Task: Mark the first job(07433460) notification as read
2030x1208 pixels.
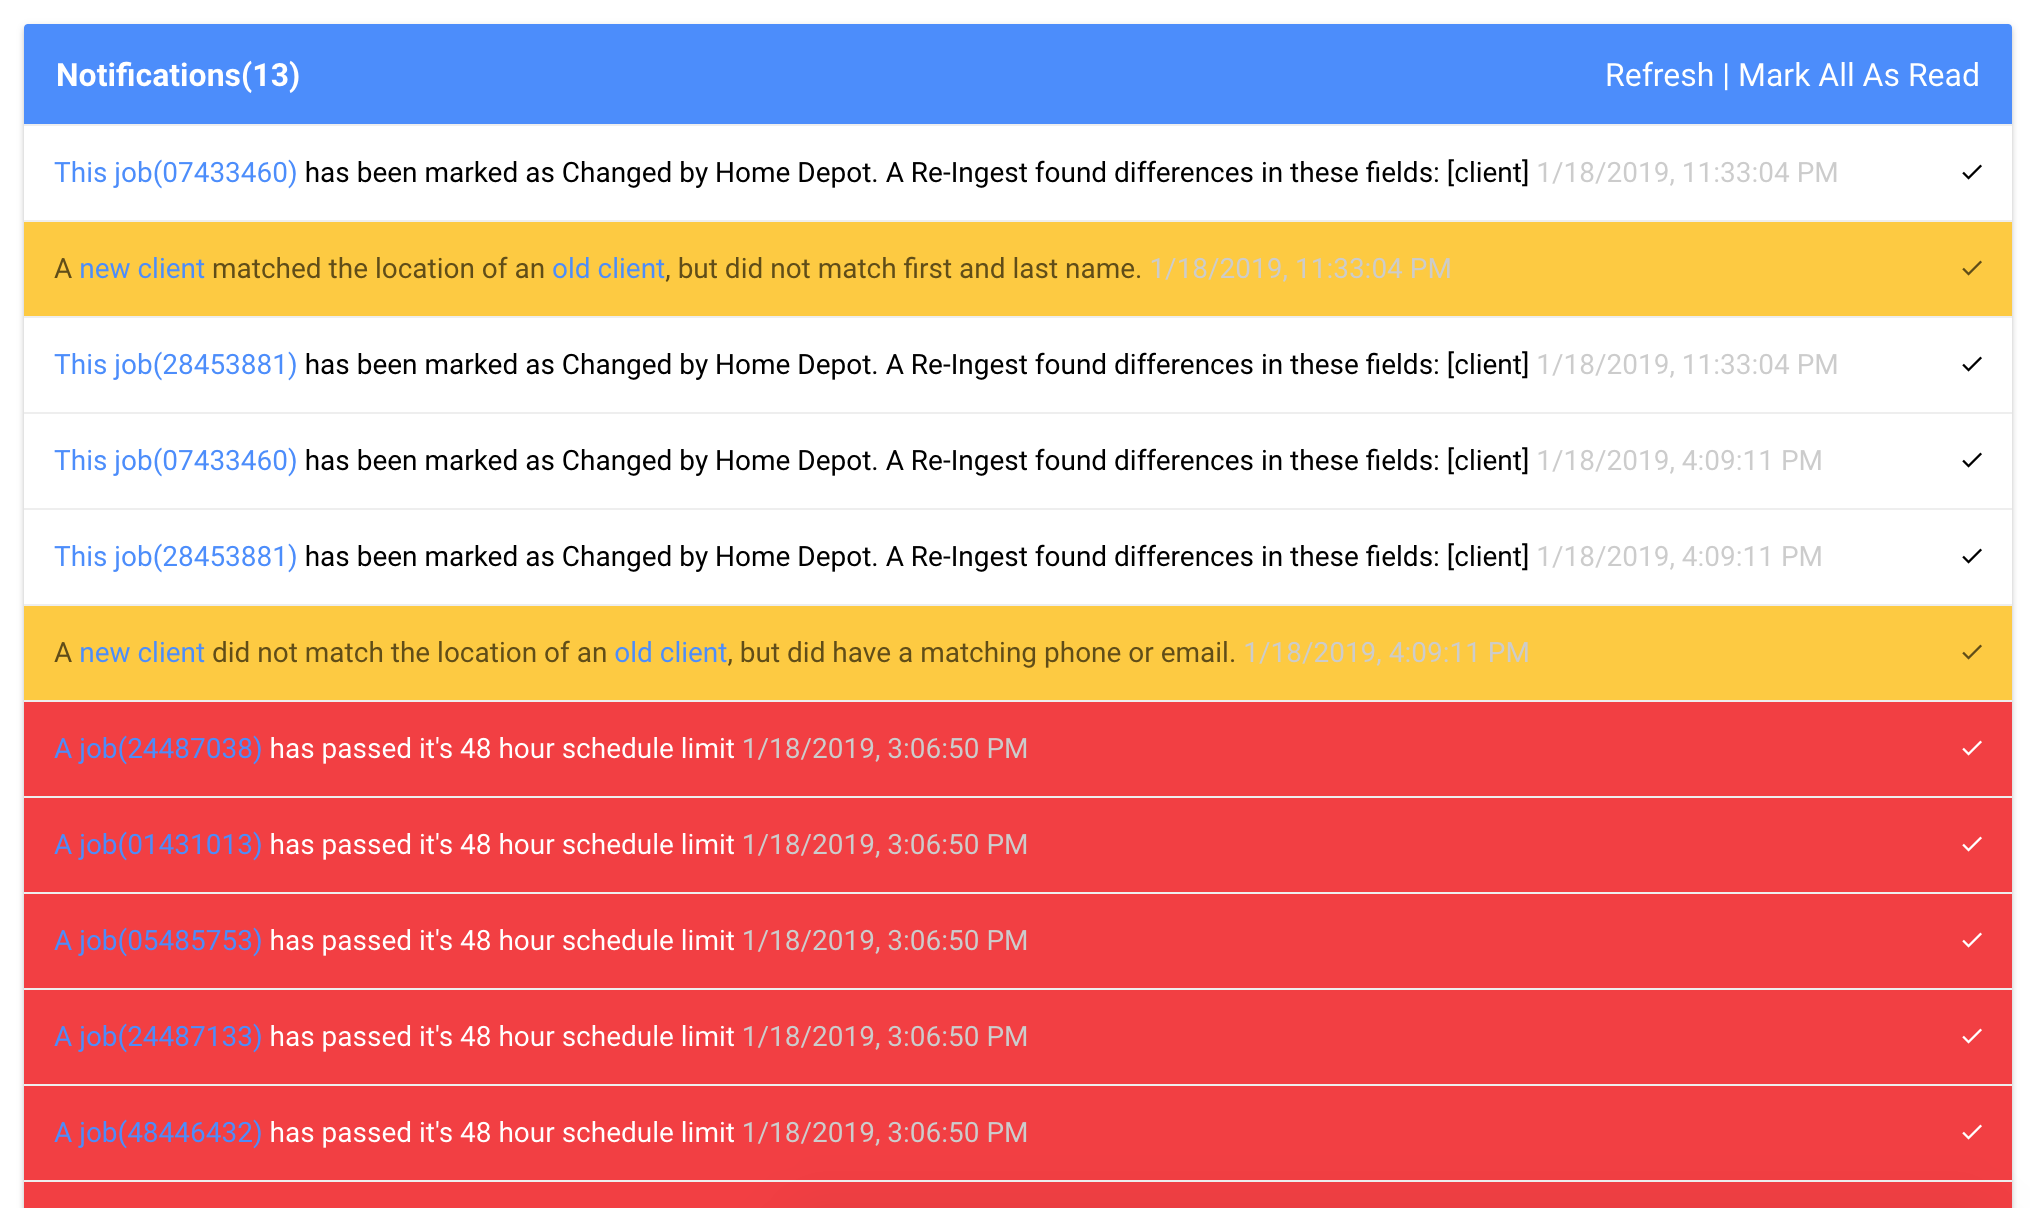Action: point(1972,172)
